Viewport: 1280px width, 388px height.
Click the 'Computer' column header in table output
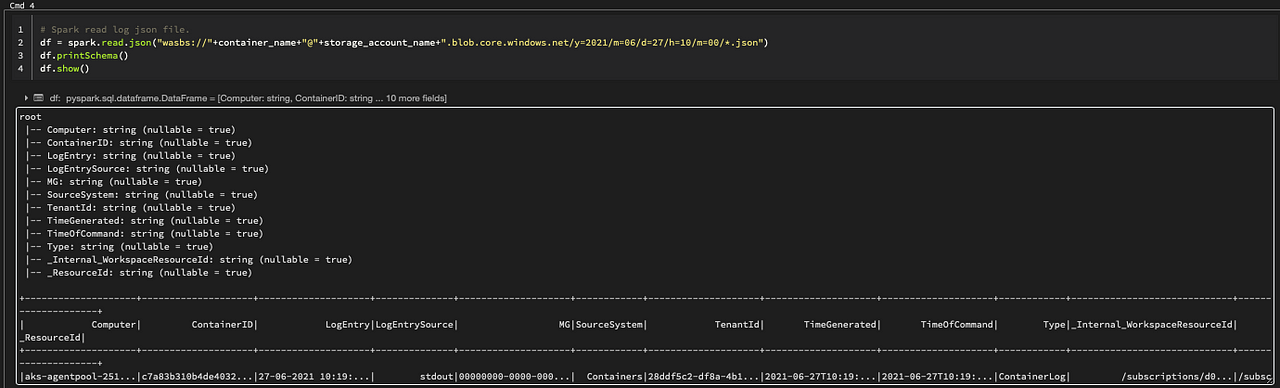tap(113, 325)
